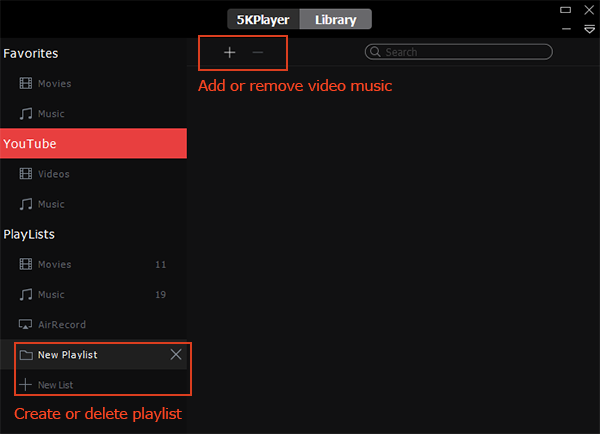Viewport: 600px width, 434px height.
Task: Click the music note icon beside YouTube Music
Action: tap(26, 204)
